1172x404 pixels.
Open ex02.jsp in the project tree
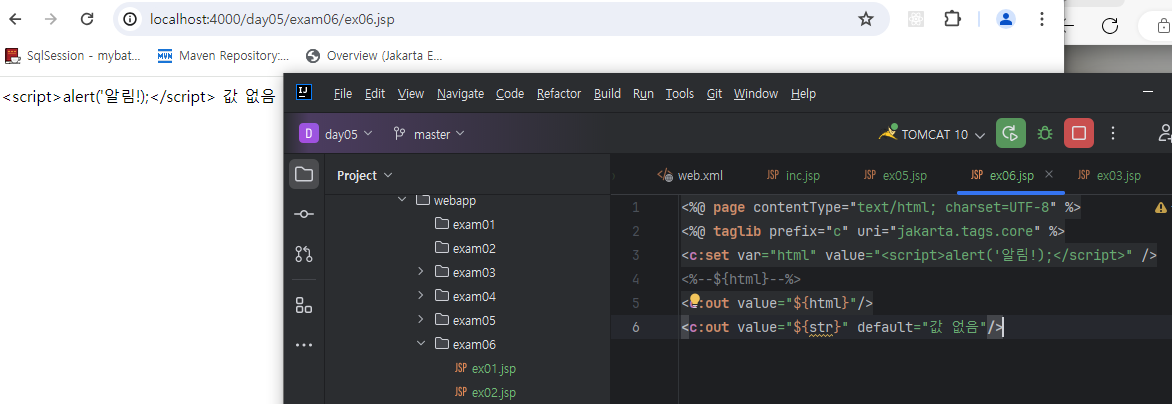tap(485, 392)
